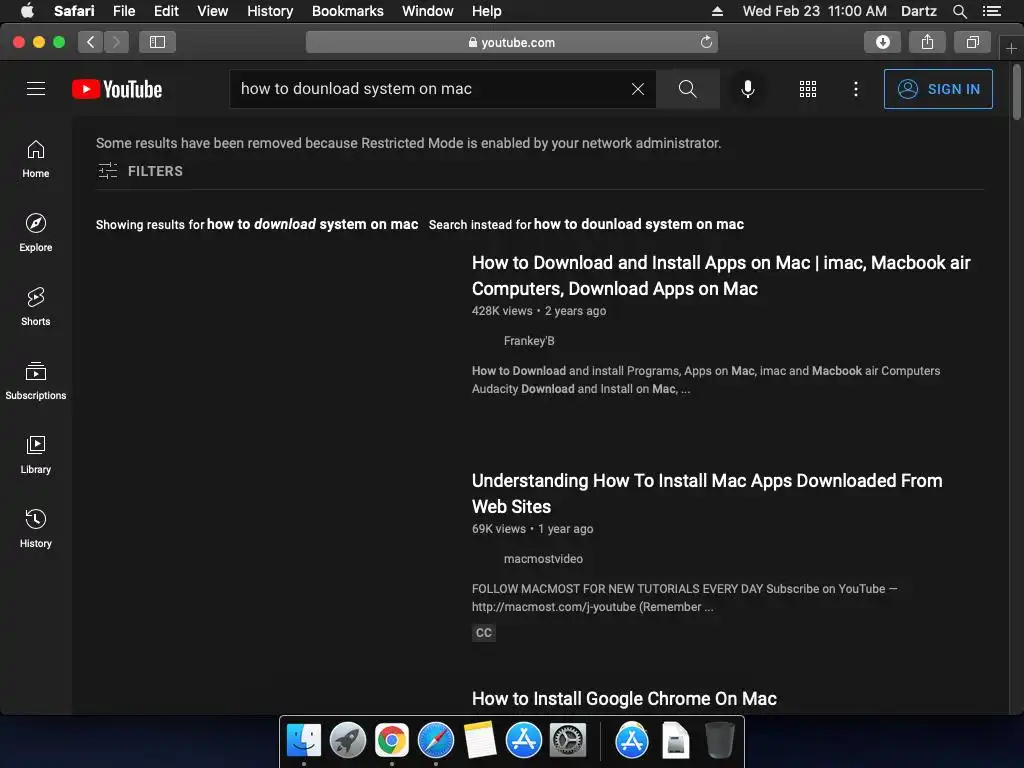Reload page with the refresh icon
Viewport: 1024px width, 768px height.
point(706,42)
